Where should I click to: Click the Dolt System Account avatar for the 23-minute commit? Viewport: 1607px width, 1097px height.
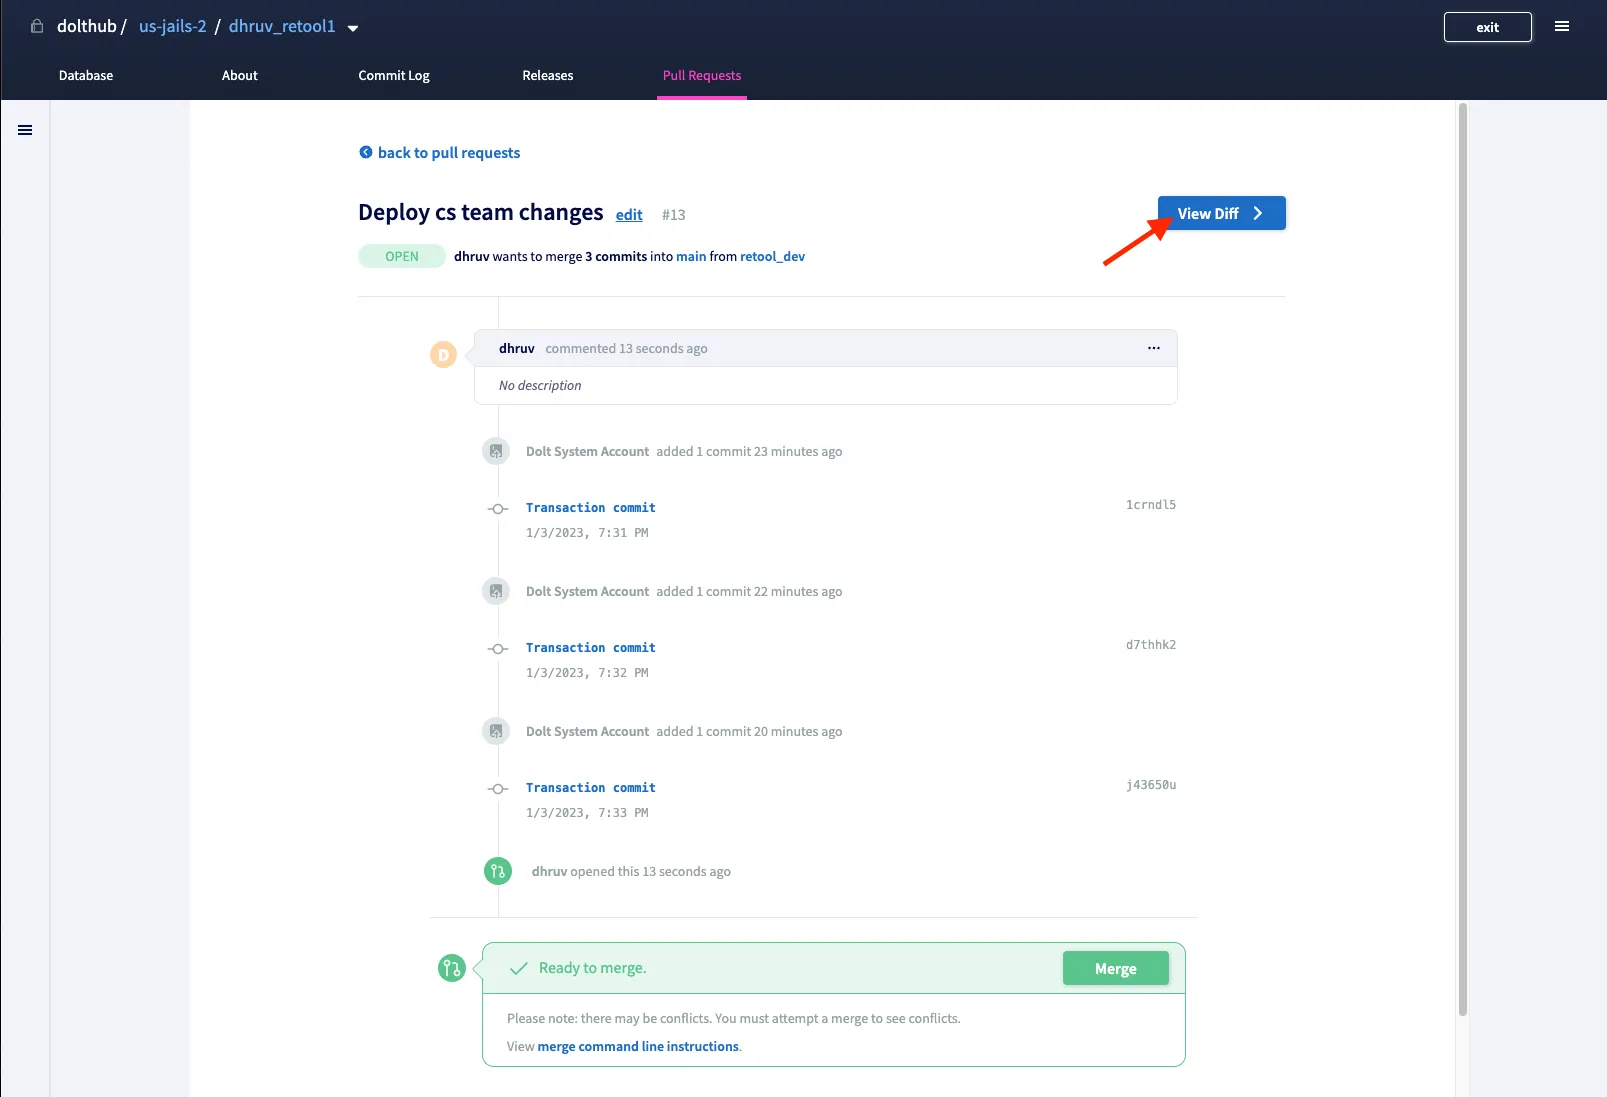[496, 451]
